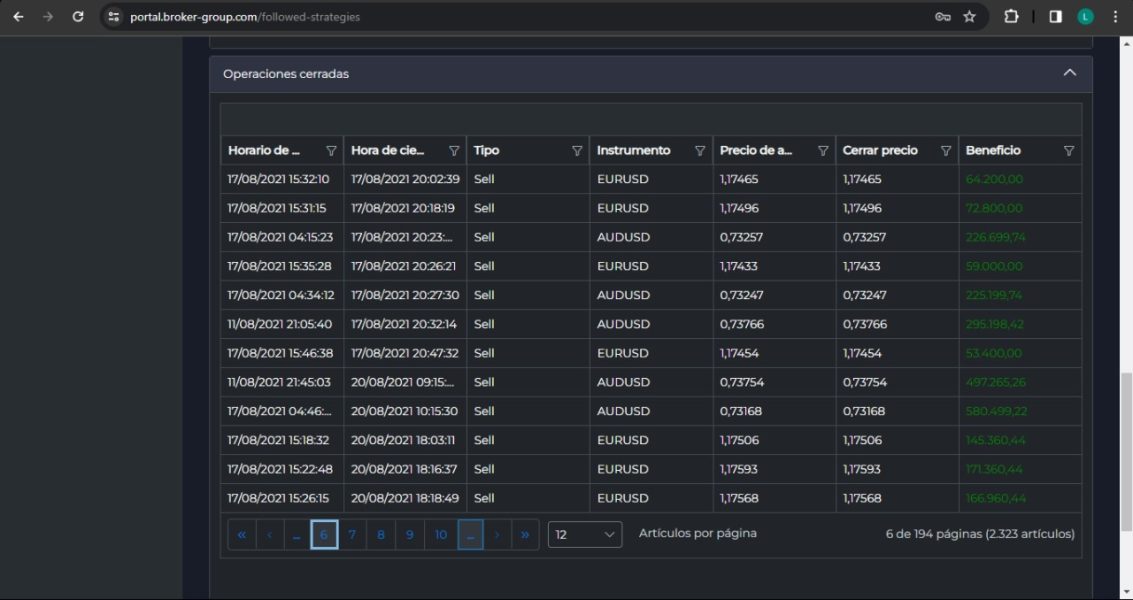The height and width of the screenshot is (600, 1133).
Task: Go to page 7 of results
Action: 352,535
